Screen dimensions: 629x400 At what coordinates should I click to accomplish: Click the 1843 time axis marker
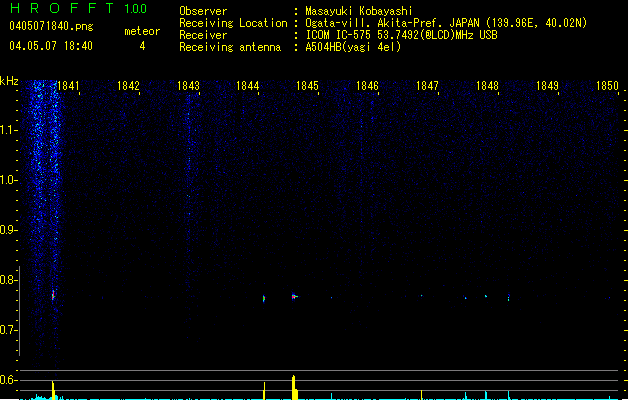pos(188,86)
